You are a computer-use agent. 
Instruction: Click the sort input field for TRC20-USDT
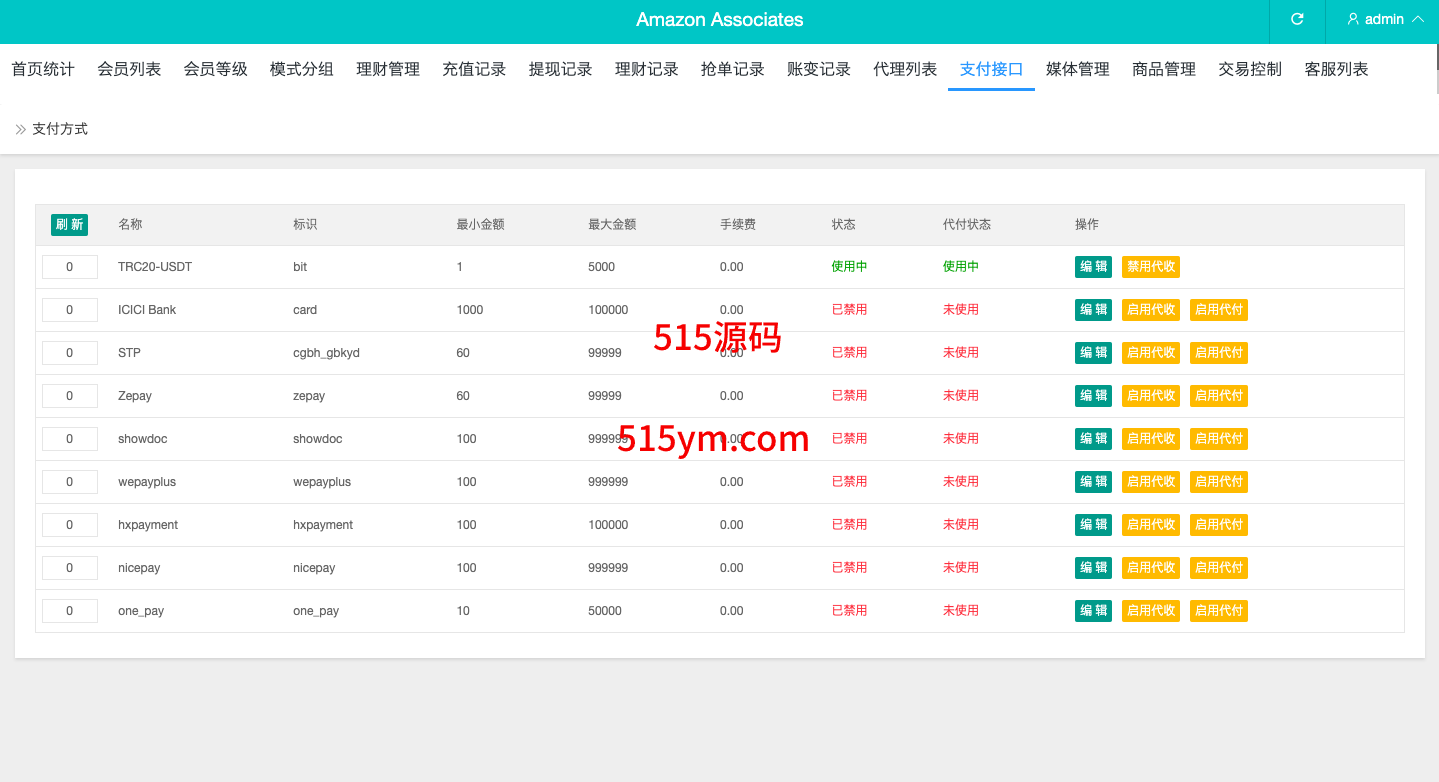point(70,267)
